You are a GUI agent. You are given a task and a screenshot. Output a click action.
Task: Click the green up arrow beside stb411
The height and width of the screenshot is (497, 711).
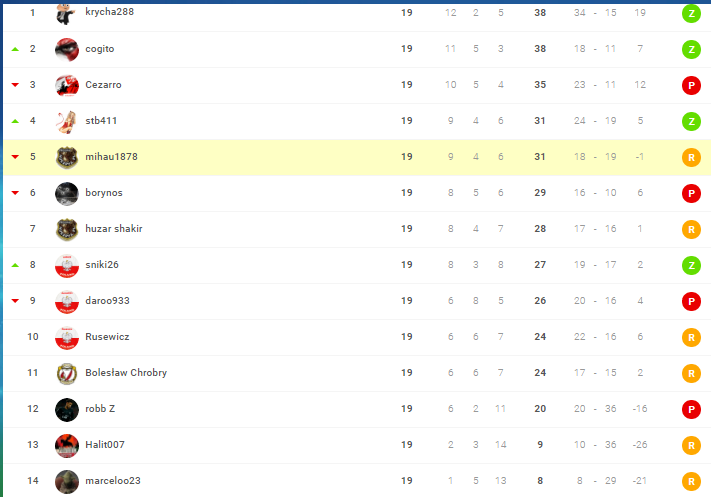[x=15, y=121]
